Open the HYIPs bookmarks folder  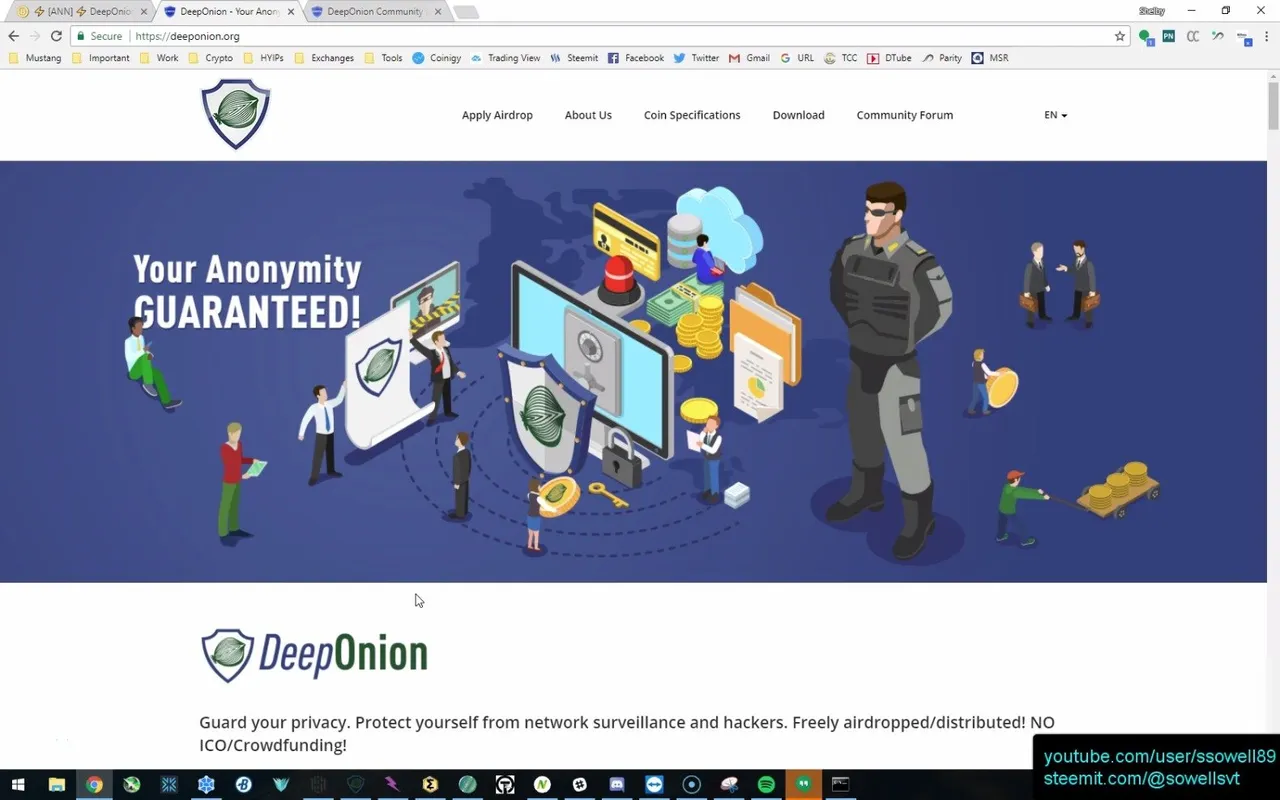[264, 58]
